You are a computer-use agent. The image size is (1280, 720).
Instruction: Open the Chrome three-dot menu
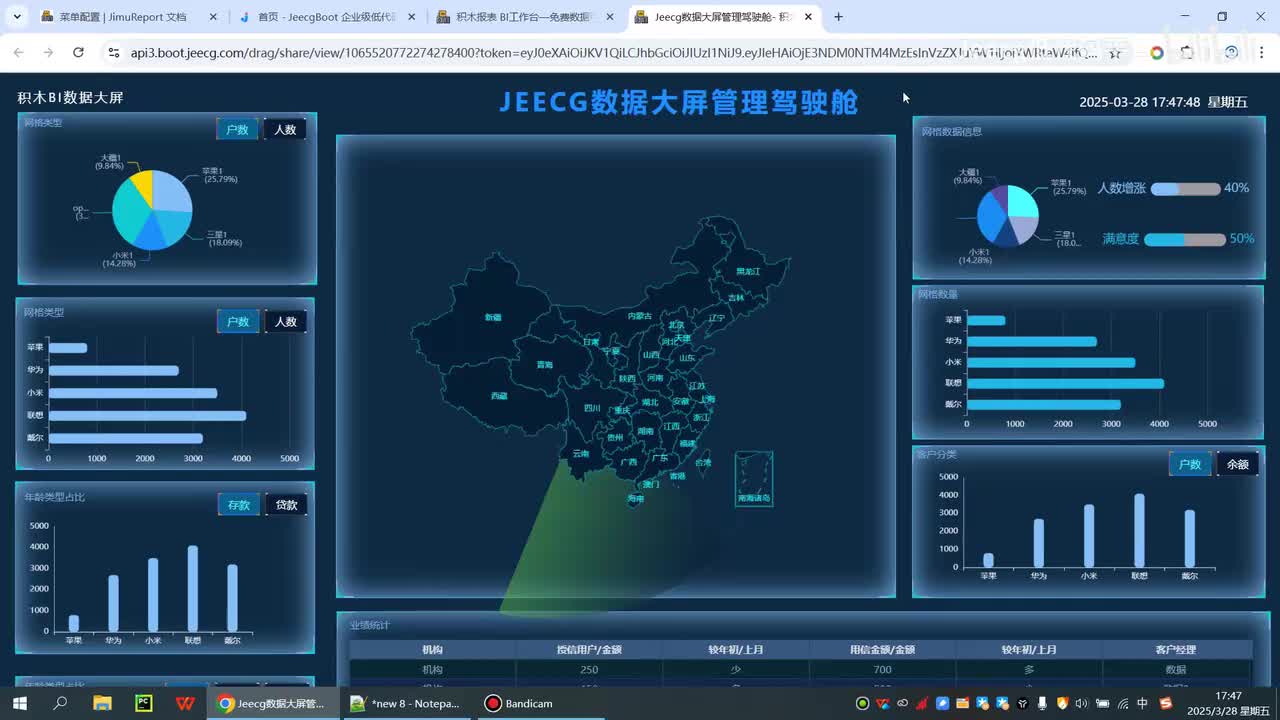(1260, 52)
